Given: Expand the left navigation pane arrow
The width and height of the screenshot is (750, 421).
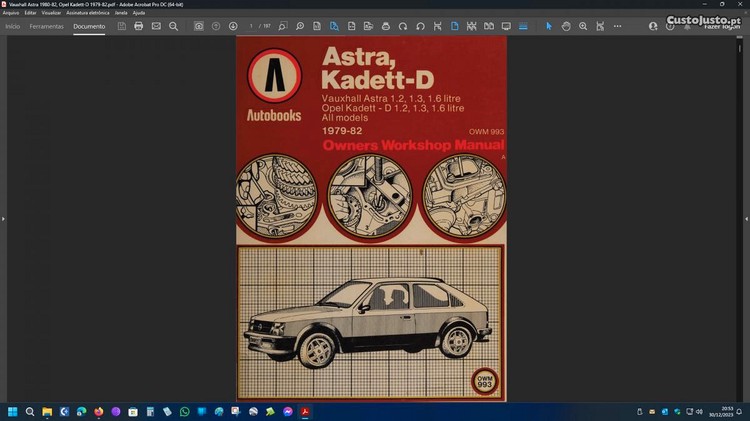Looking at the screenshot, I should tap(3, 218).
